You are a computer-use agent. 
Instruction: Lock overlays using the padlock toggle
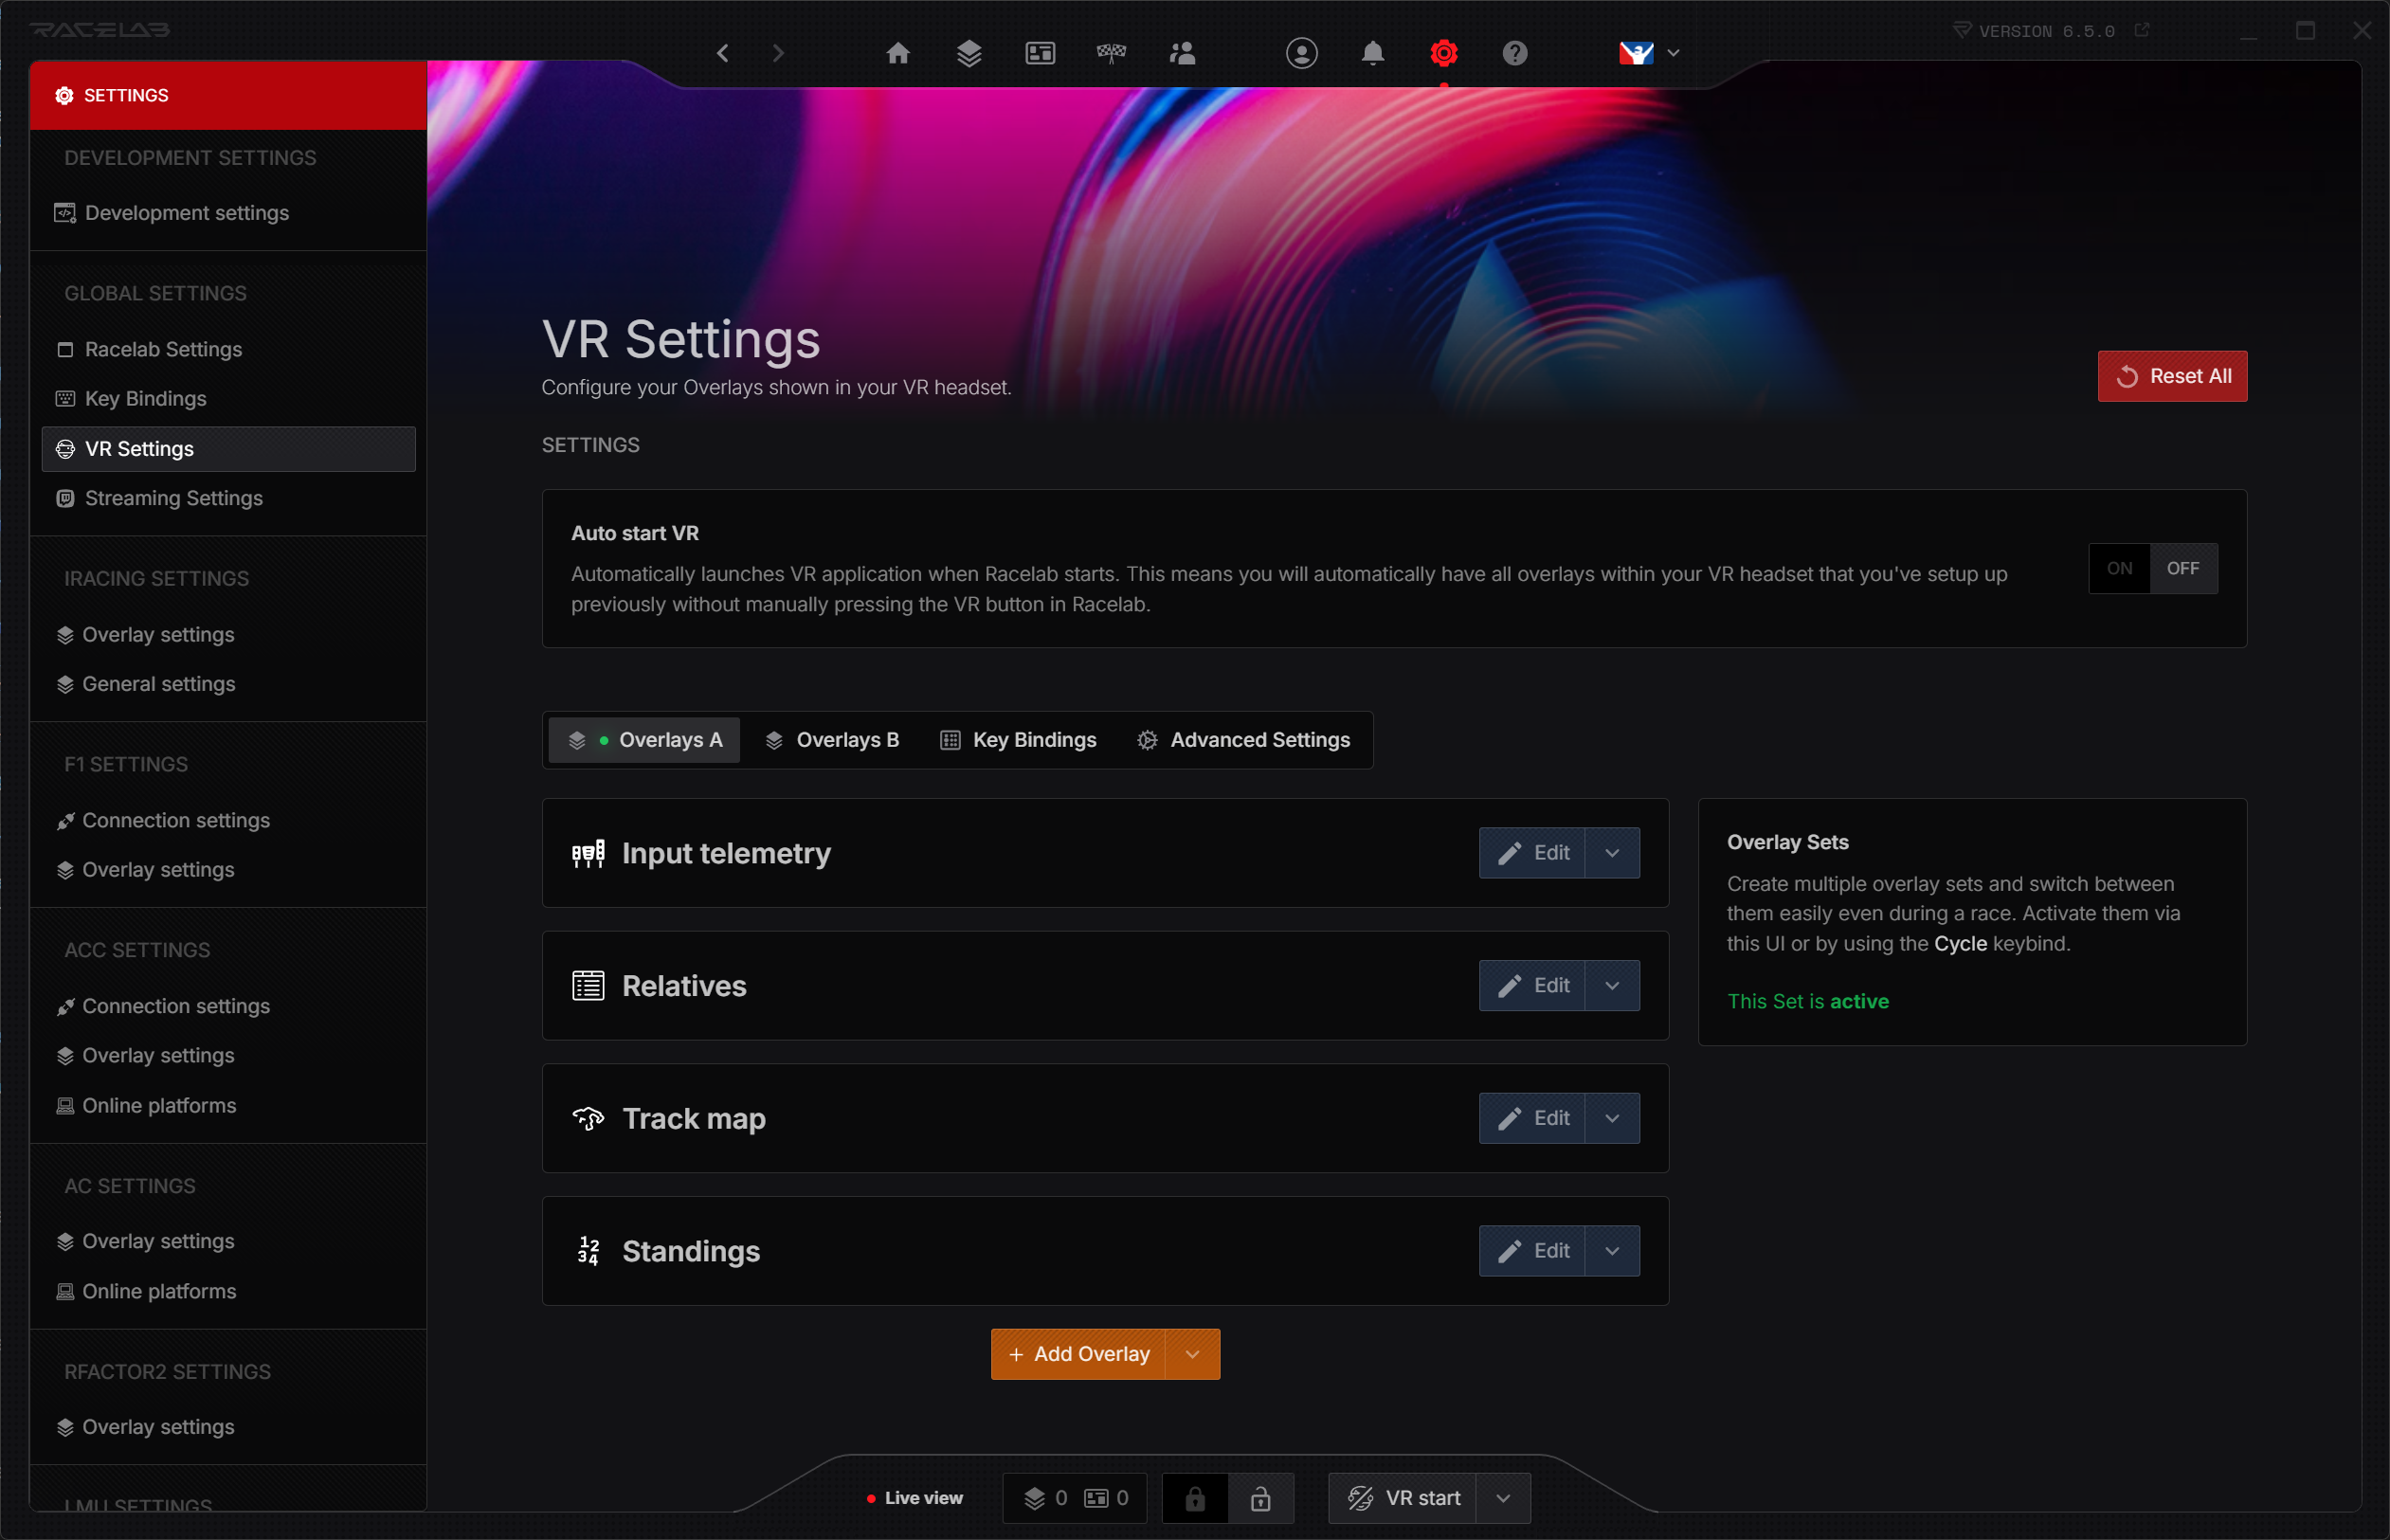point(1194,1498)
